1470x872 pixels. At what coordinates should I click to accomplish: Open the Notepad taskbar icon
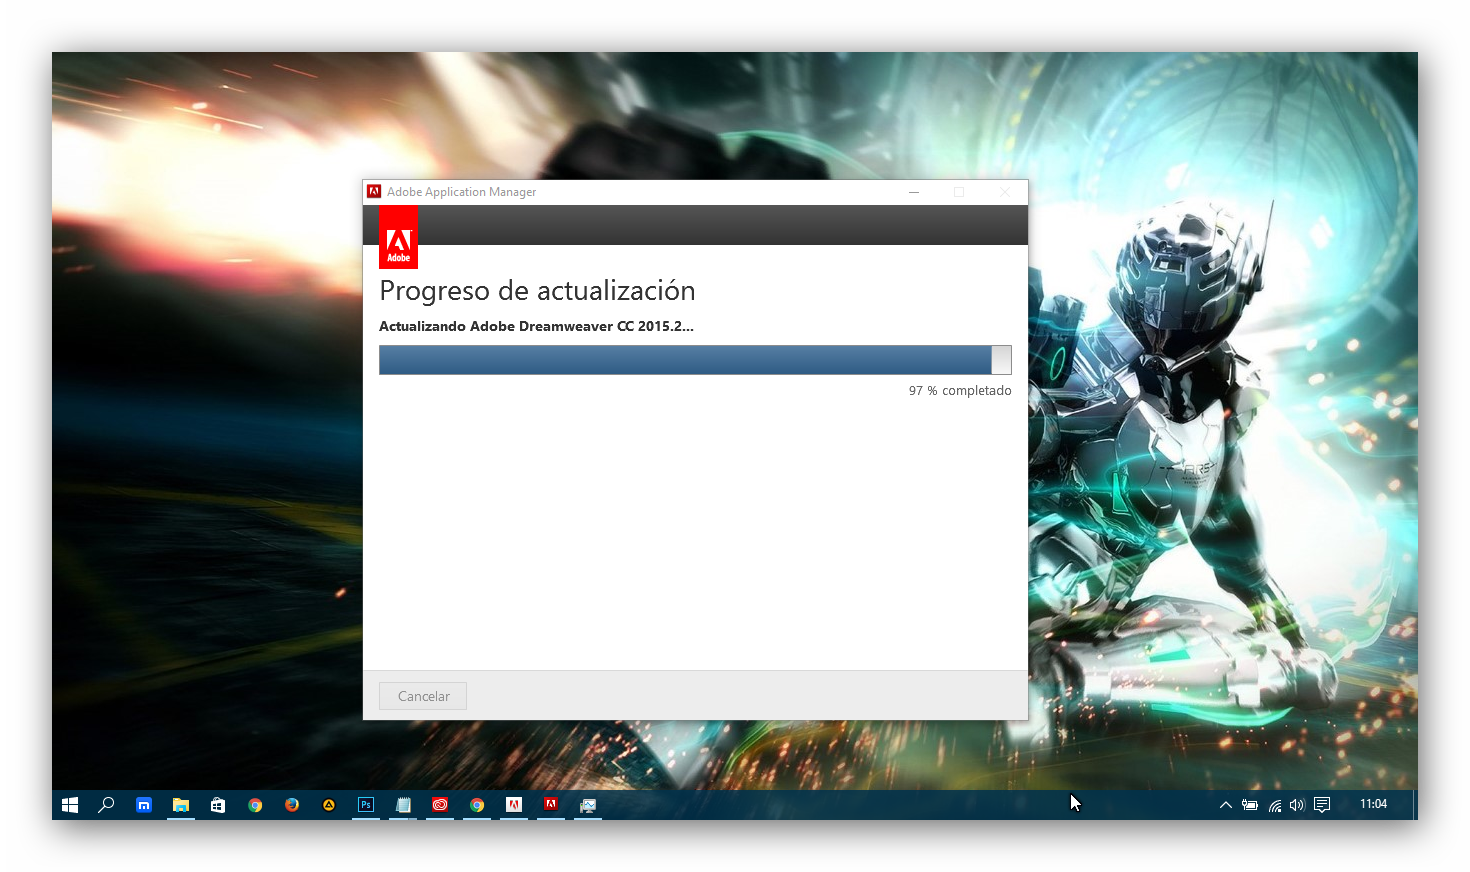[403, 805]
